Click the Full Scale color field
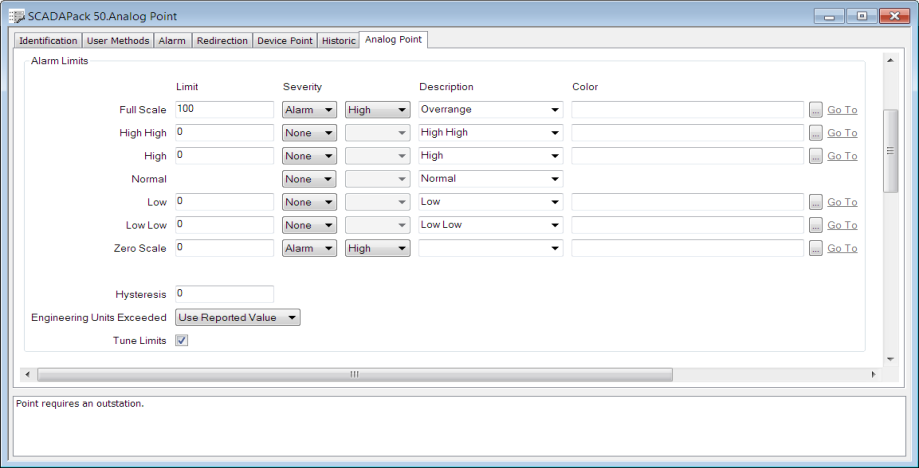The image size is (919, 468). (x=687, y=110)
